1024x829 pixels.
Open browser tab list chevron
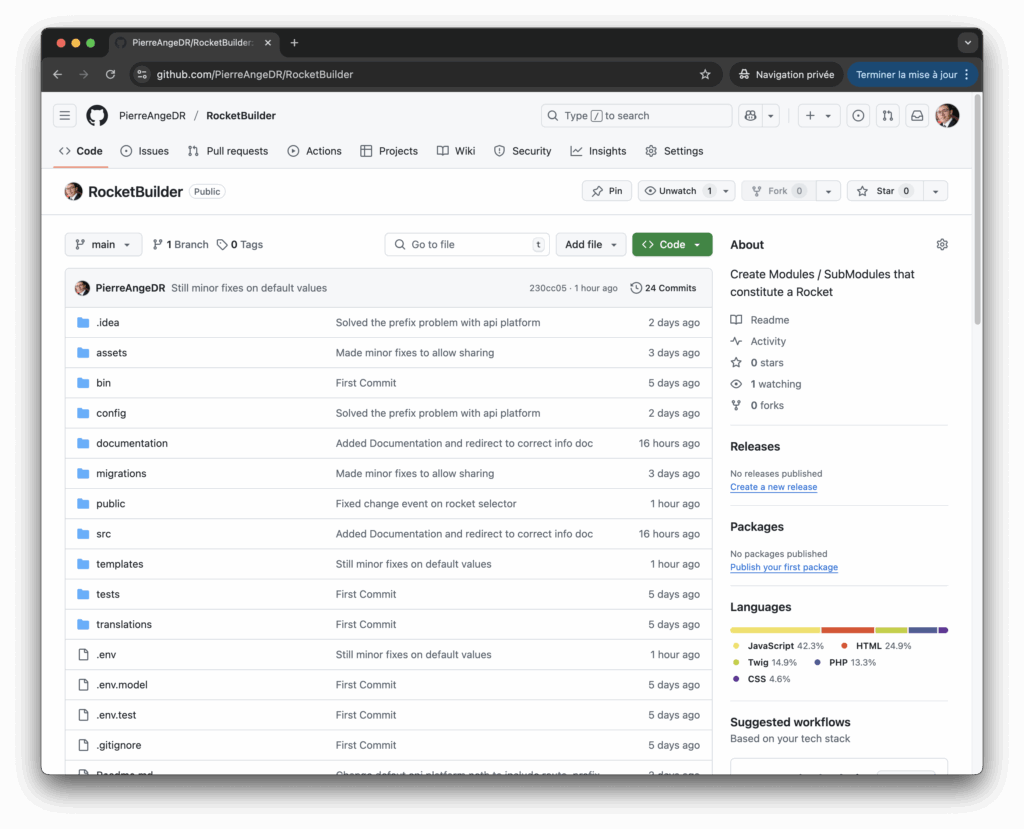pyautogui.click(x=968, y=42)
